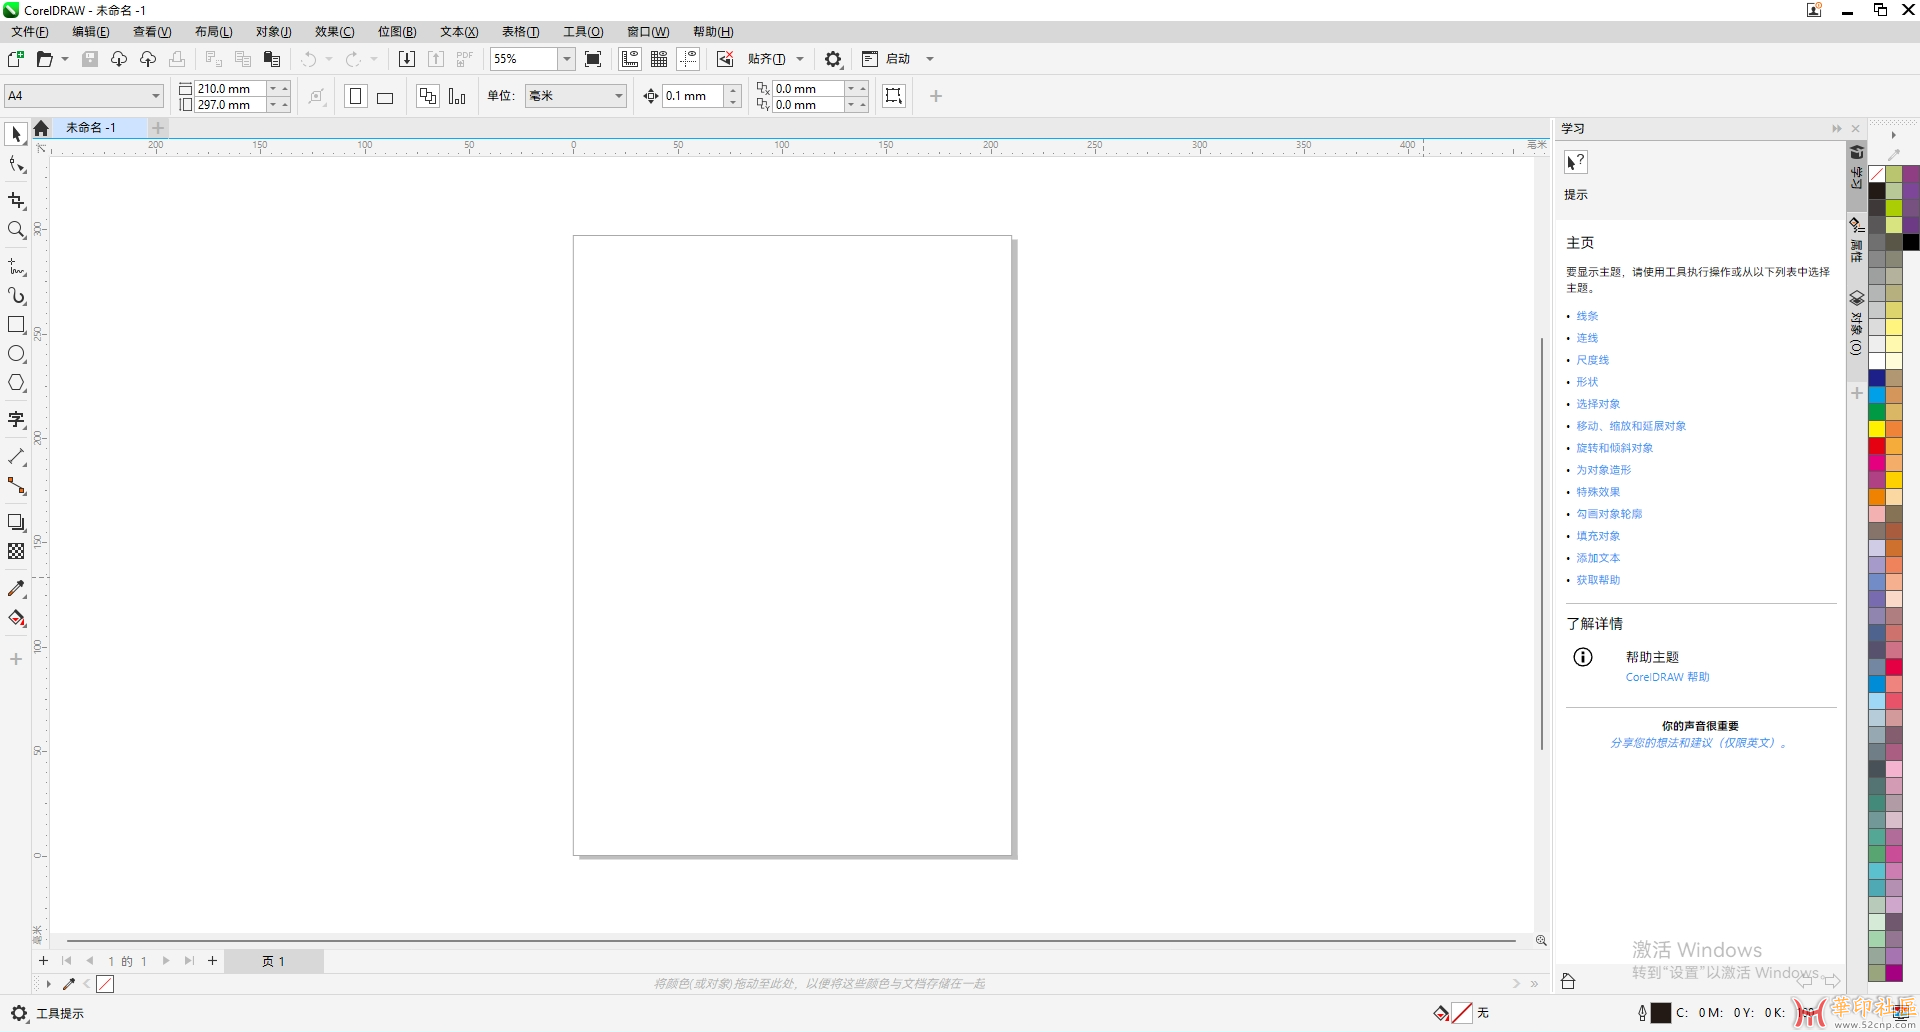Viewport: 1920px width, 1032px height.
Task: Click the Full-screen preview icon
Action: tap(593, 59)
